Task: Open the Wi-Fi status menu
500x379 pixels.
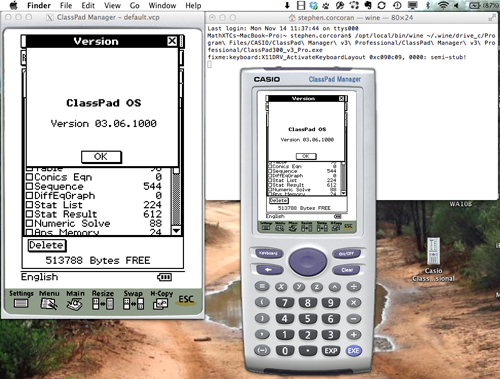Action: click(443, 5)
